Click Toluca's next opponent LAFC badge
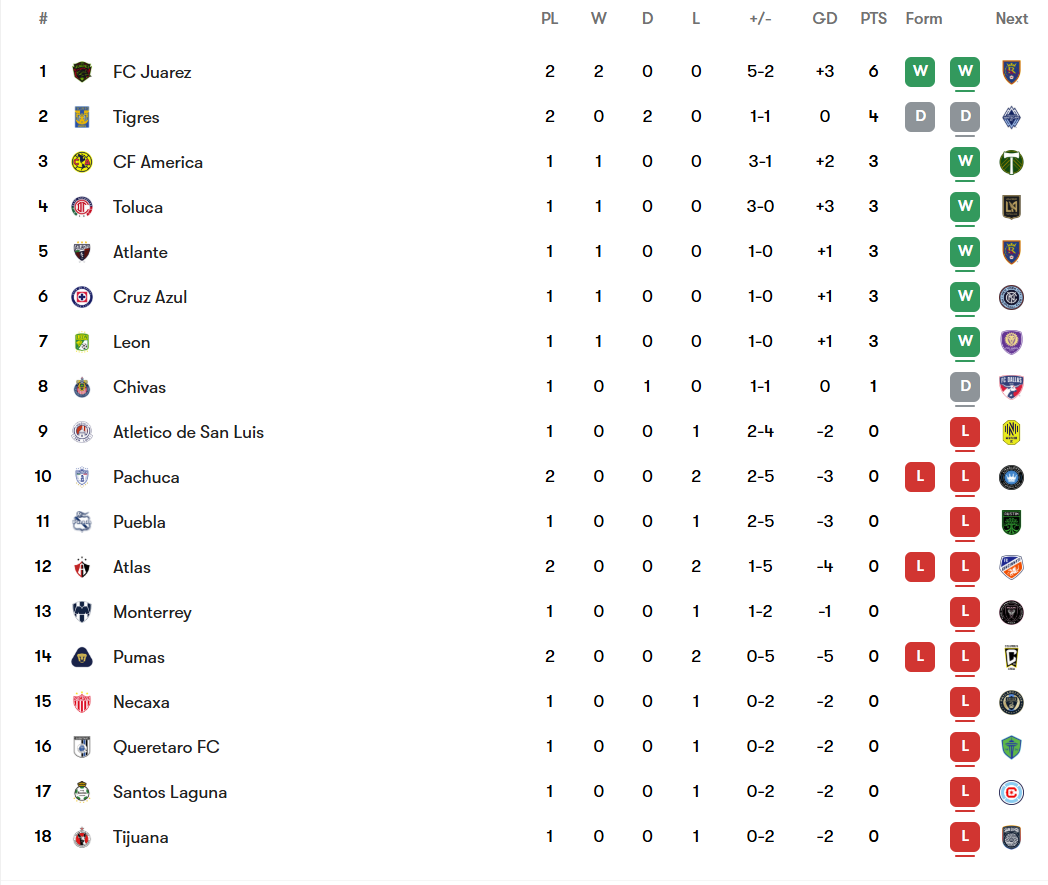 (x=1011, y=207)
